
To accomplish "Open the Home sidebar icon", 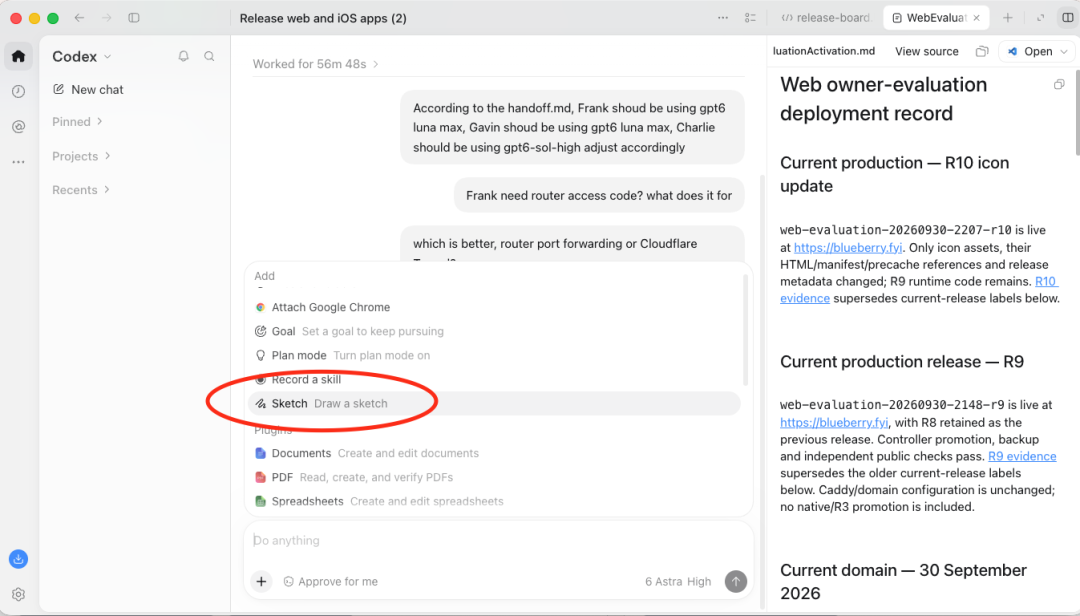I will click(x=19, y=56).
